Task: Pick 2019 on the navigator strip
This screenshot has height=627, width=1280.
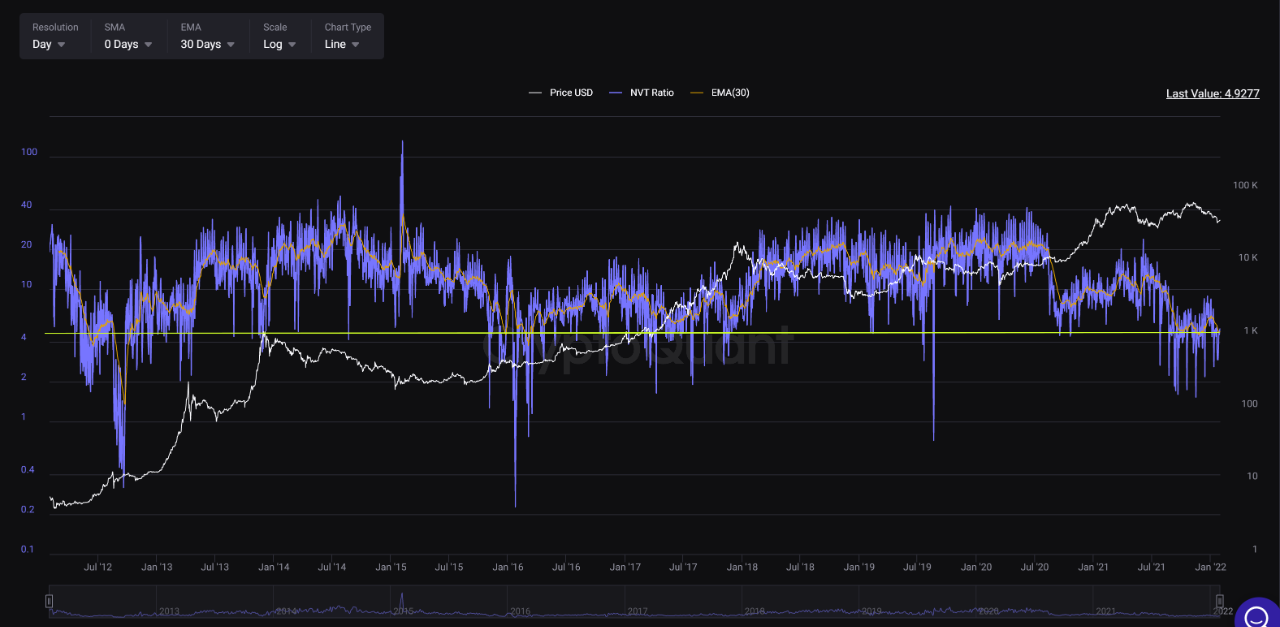Action: [x=871, y=611]
